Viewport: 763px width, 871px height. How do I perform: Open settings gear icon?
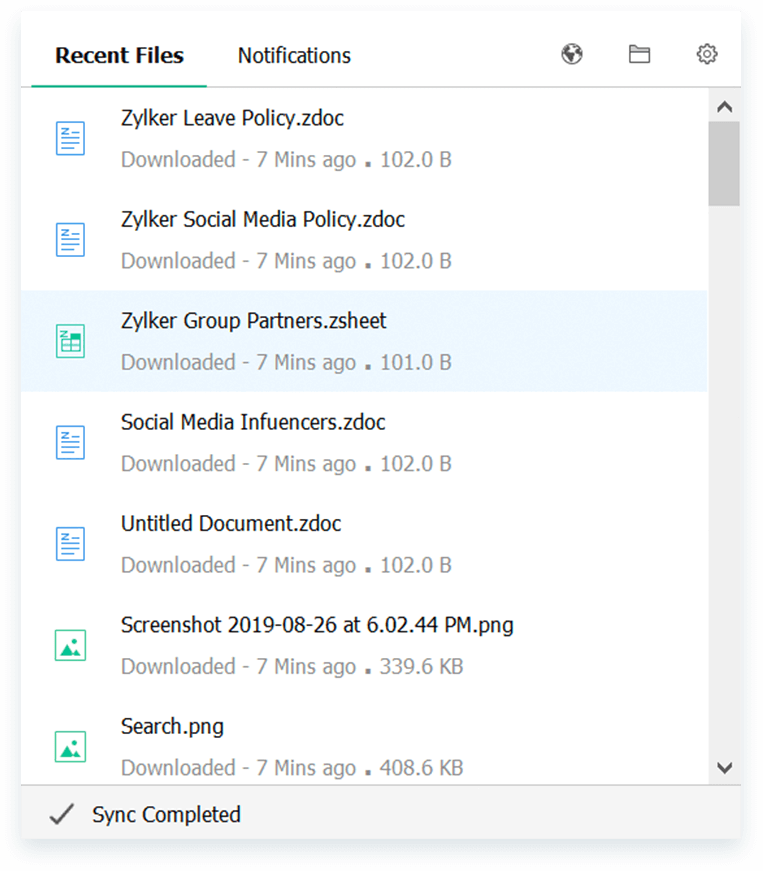click(707, 55)
